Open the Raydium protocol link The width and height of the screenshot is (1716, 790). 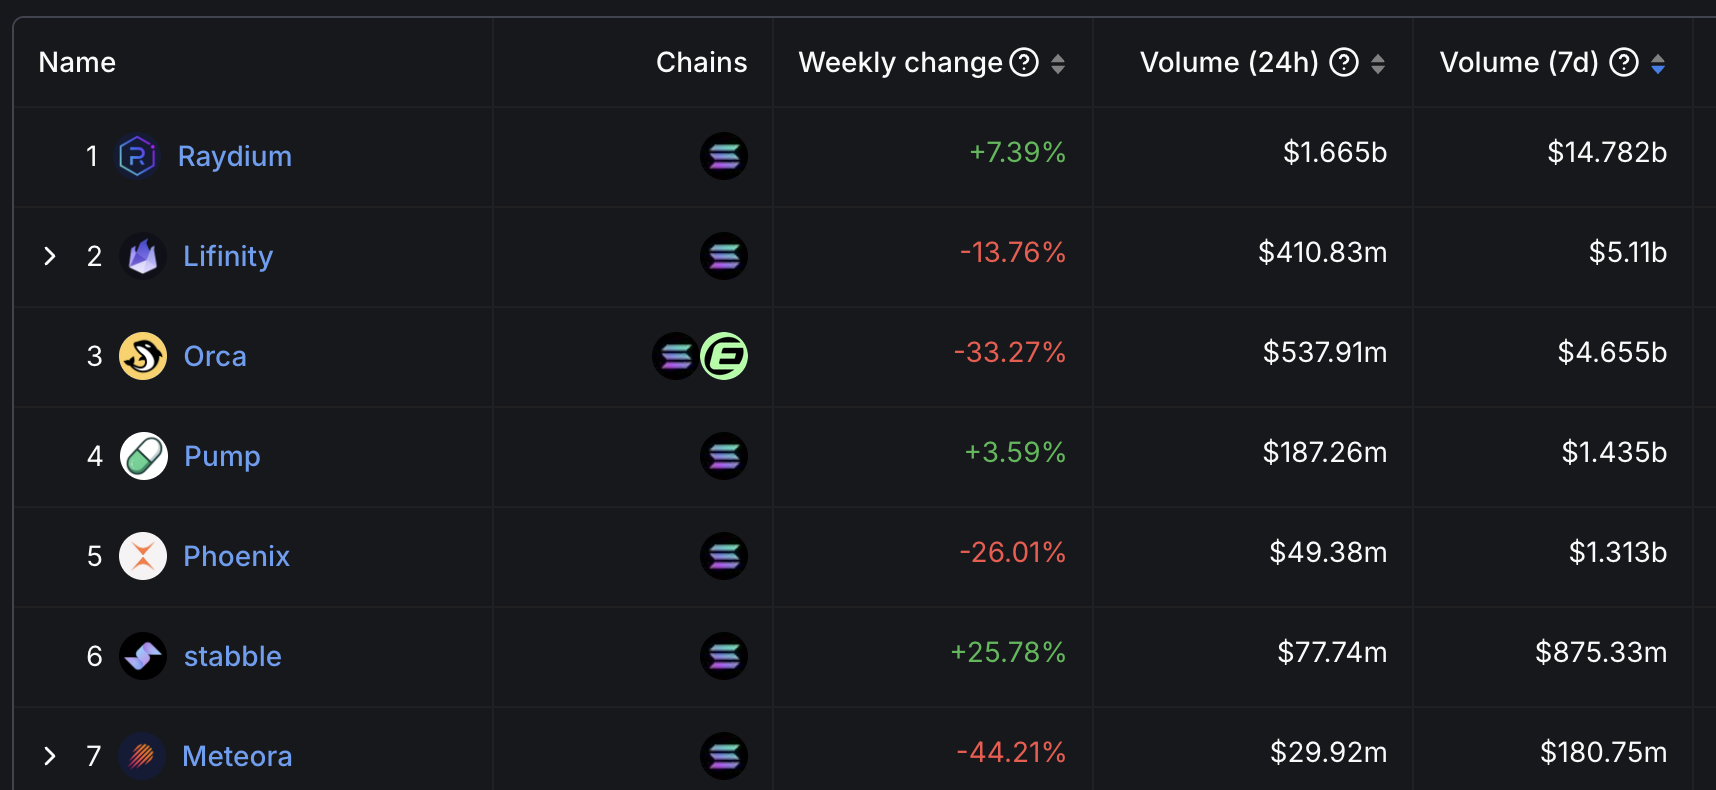[x=235, y=156]
